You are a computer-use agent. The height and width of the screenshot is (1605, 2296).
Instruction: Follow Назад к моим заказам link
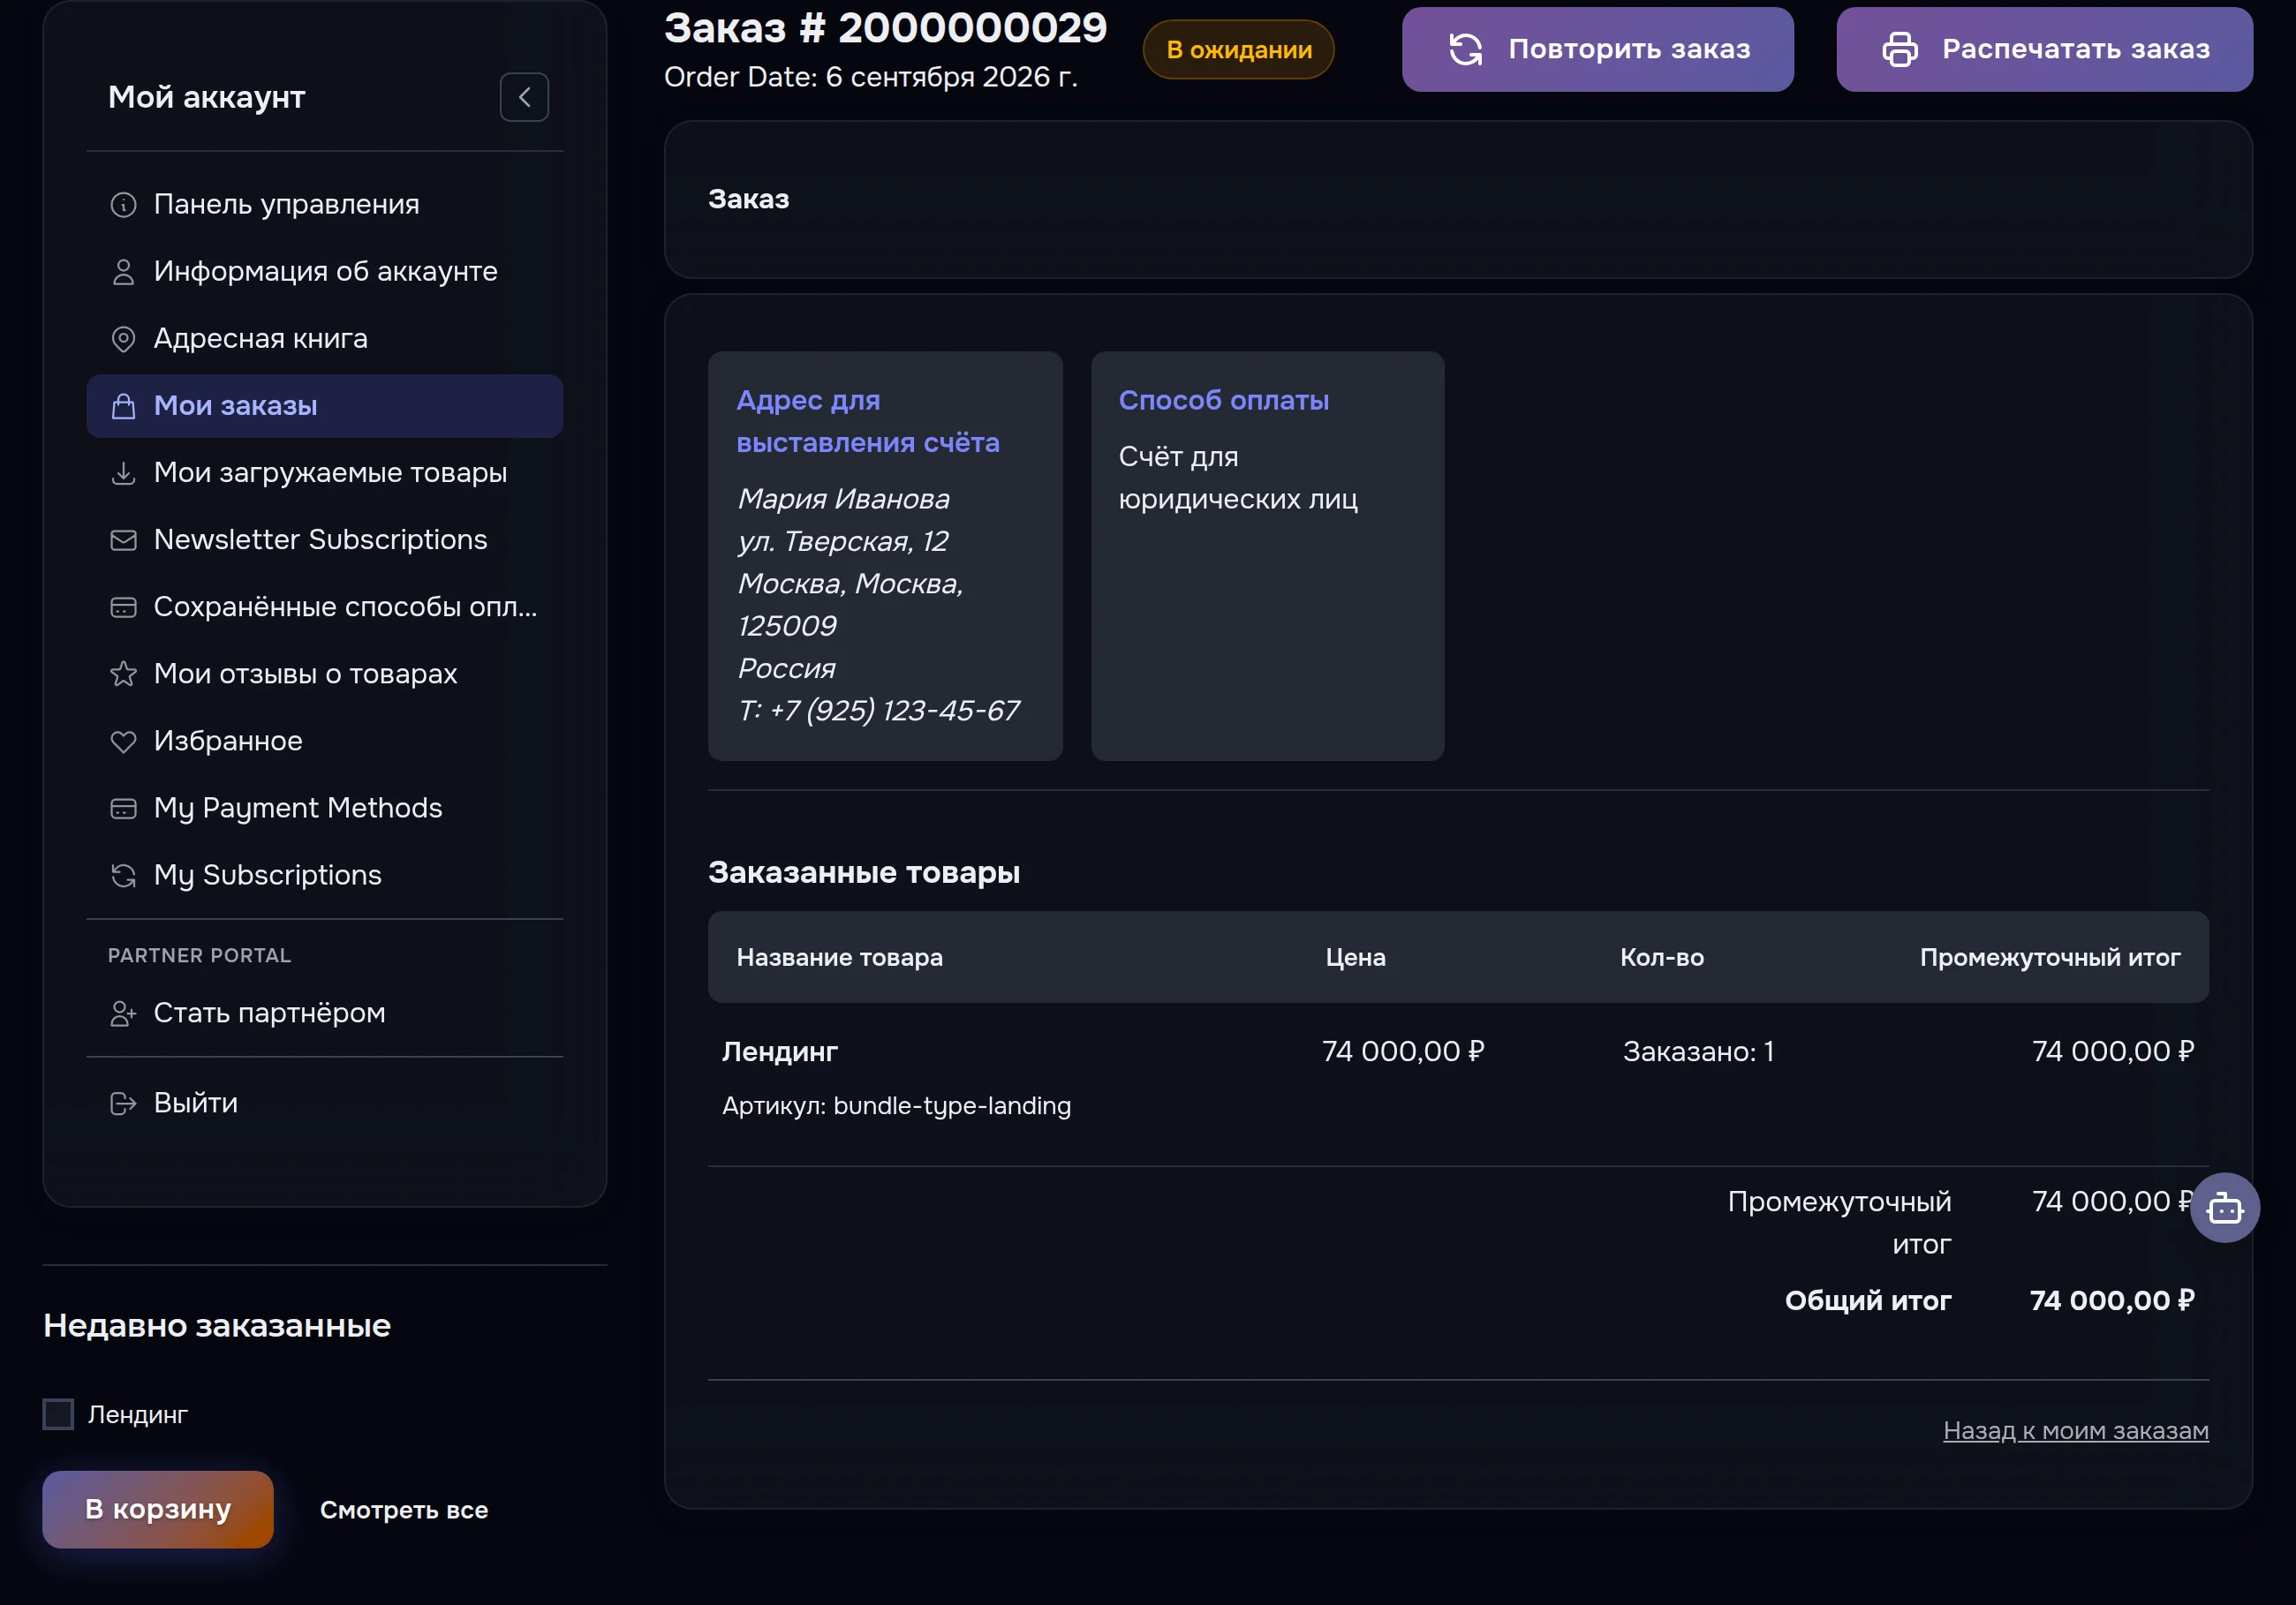(x=2076, y=1431)
